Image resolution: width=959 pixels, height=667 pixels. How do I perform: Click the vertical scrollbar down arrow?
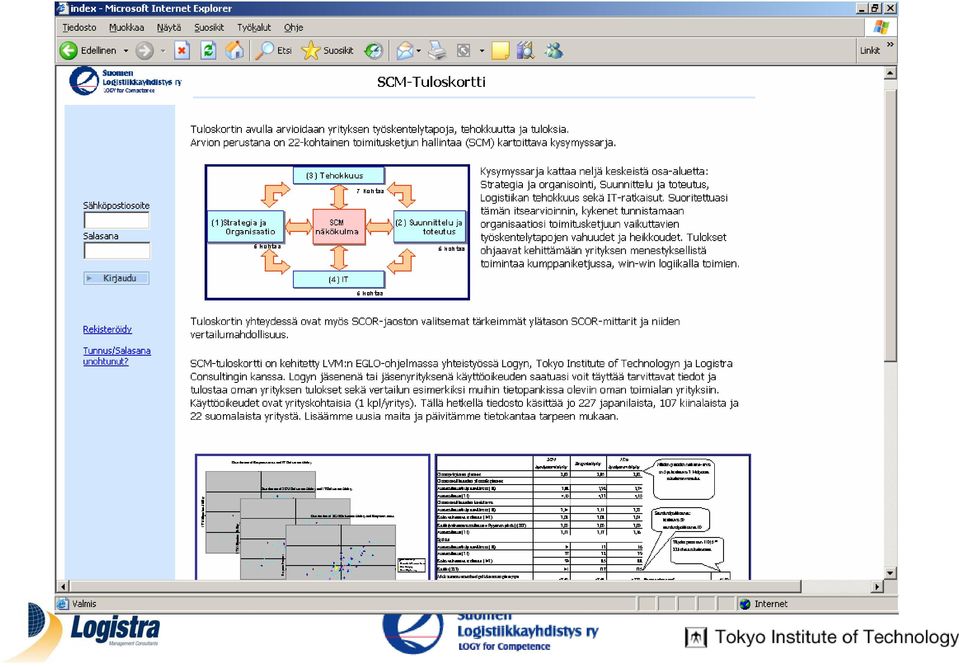click(x=890, y=573)
